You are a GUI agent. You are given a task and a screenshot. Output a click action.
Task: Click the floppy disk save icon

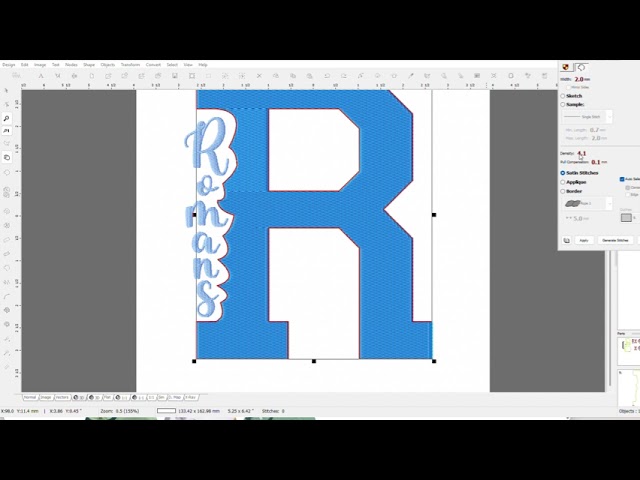pyautogui.click(x=175, y=76)
